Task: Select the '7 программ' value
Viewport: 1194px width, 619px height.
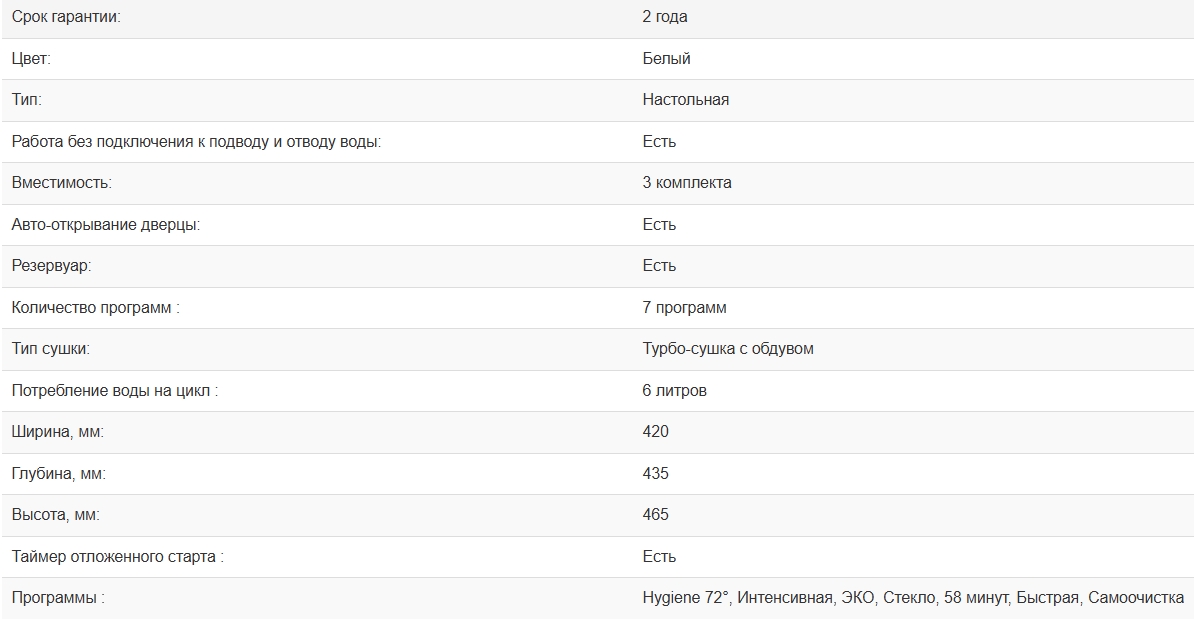Action: (684, 308)
